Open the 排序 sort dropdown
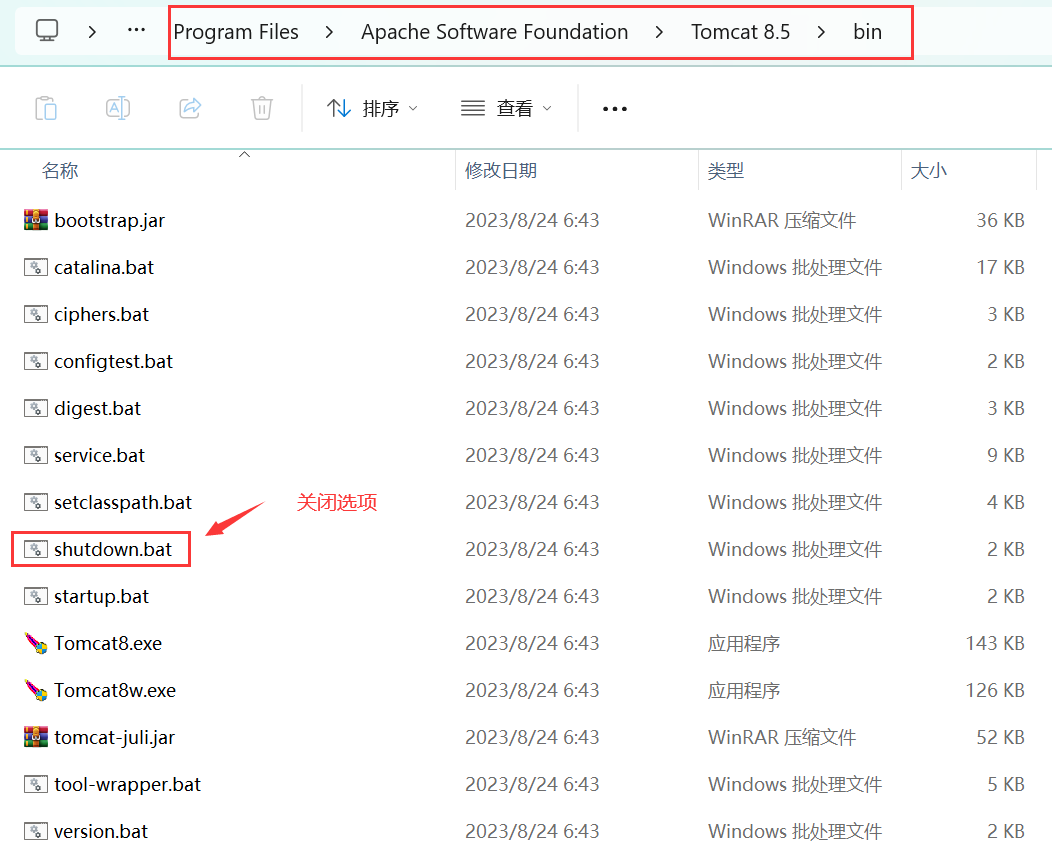This screenshot has width=1052, height=855. click(372, 108)
